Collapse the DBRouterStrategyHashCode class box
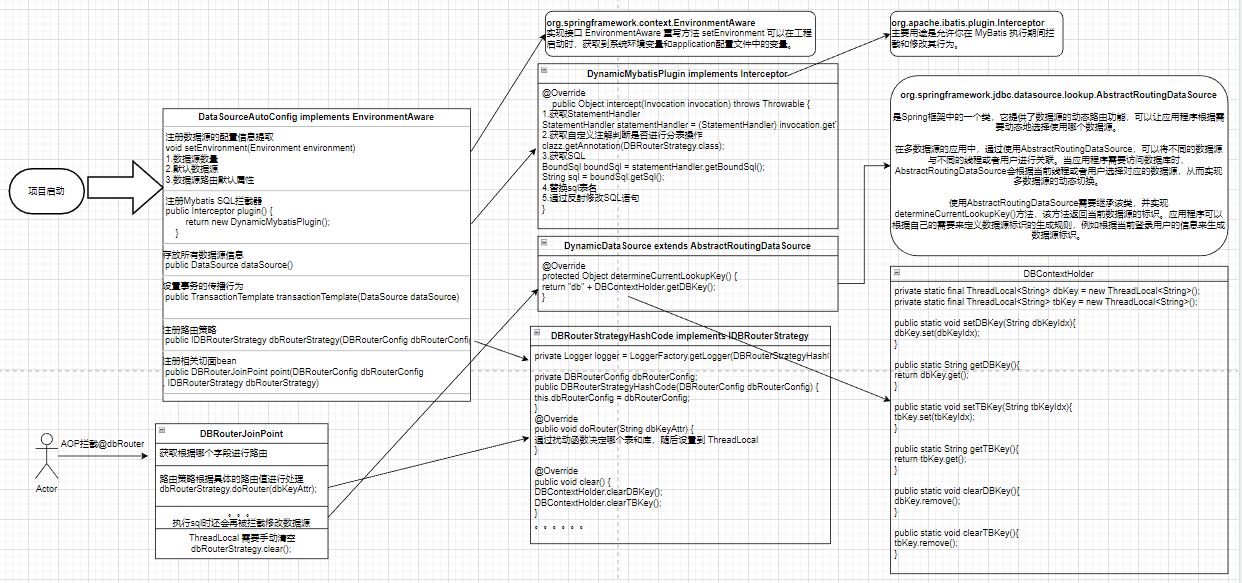This screenshot has height=583, width=1242. [x=538, y=335]
